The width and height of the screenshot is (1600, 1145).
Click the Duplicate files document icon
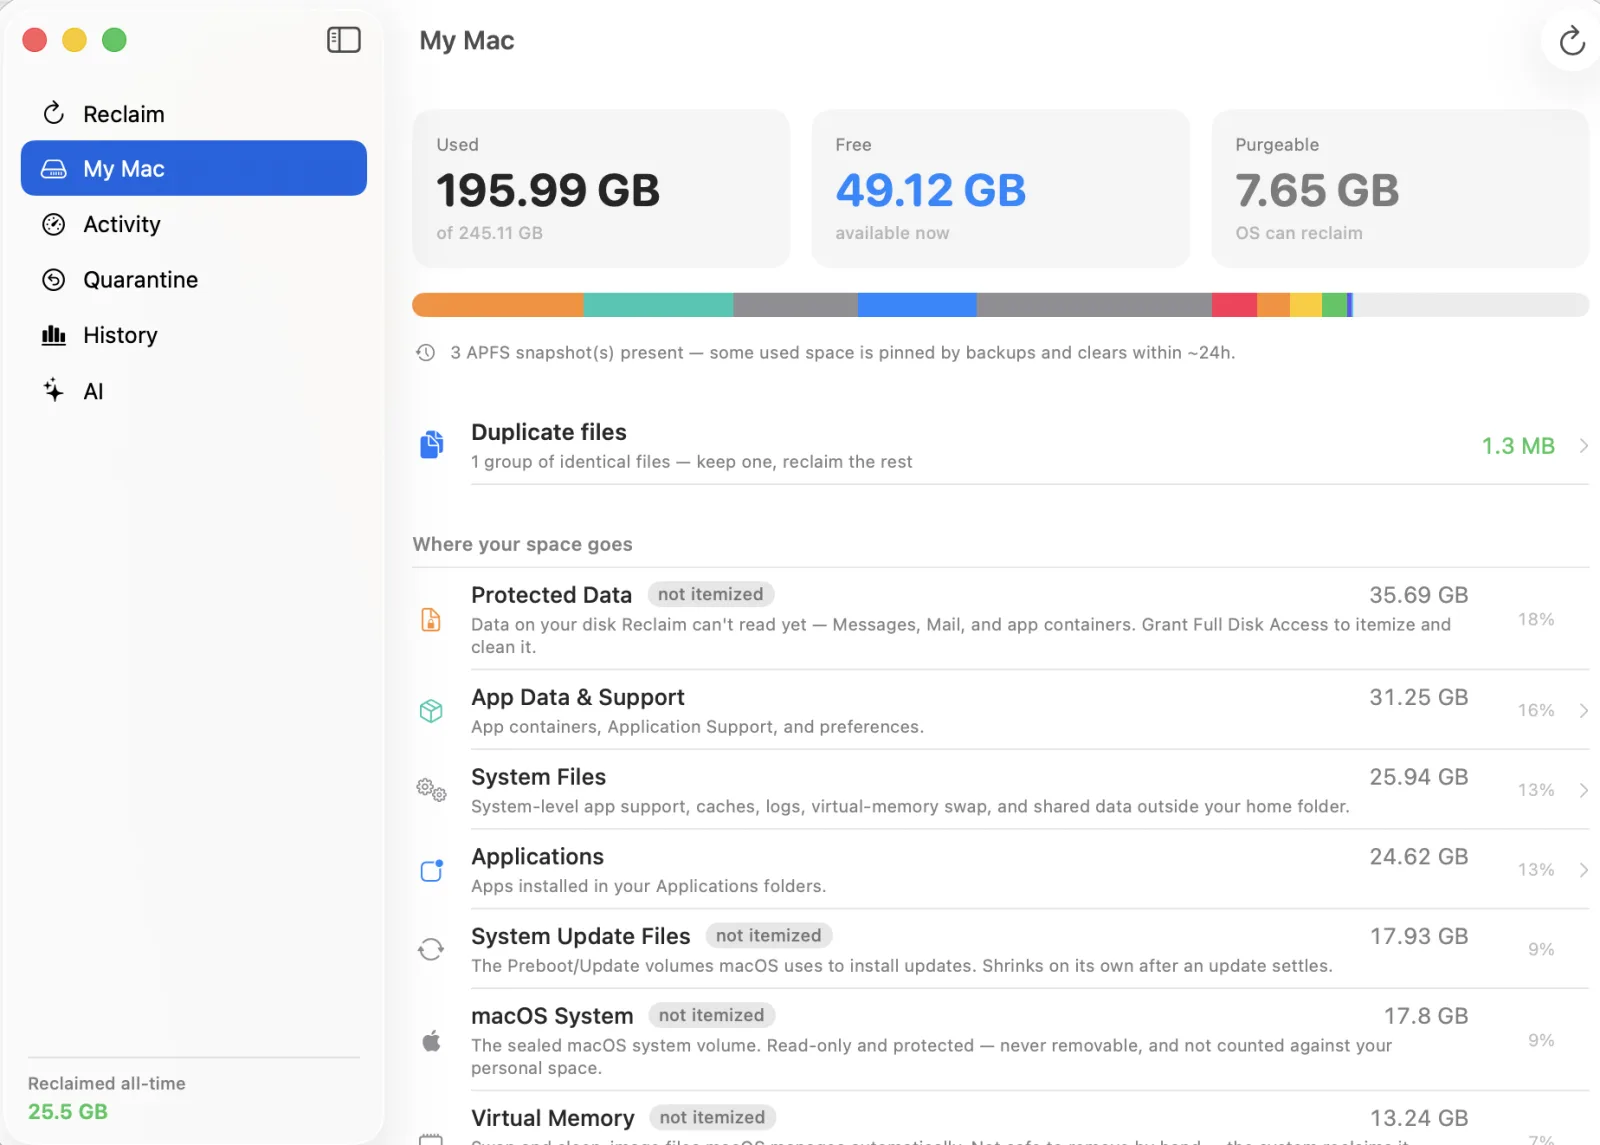tap(431, 444)
